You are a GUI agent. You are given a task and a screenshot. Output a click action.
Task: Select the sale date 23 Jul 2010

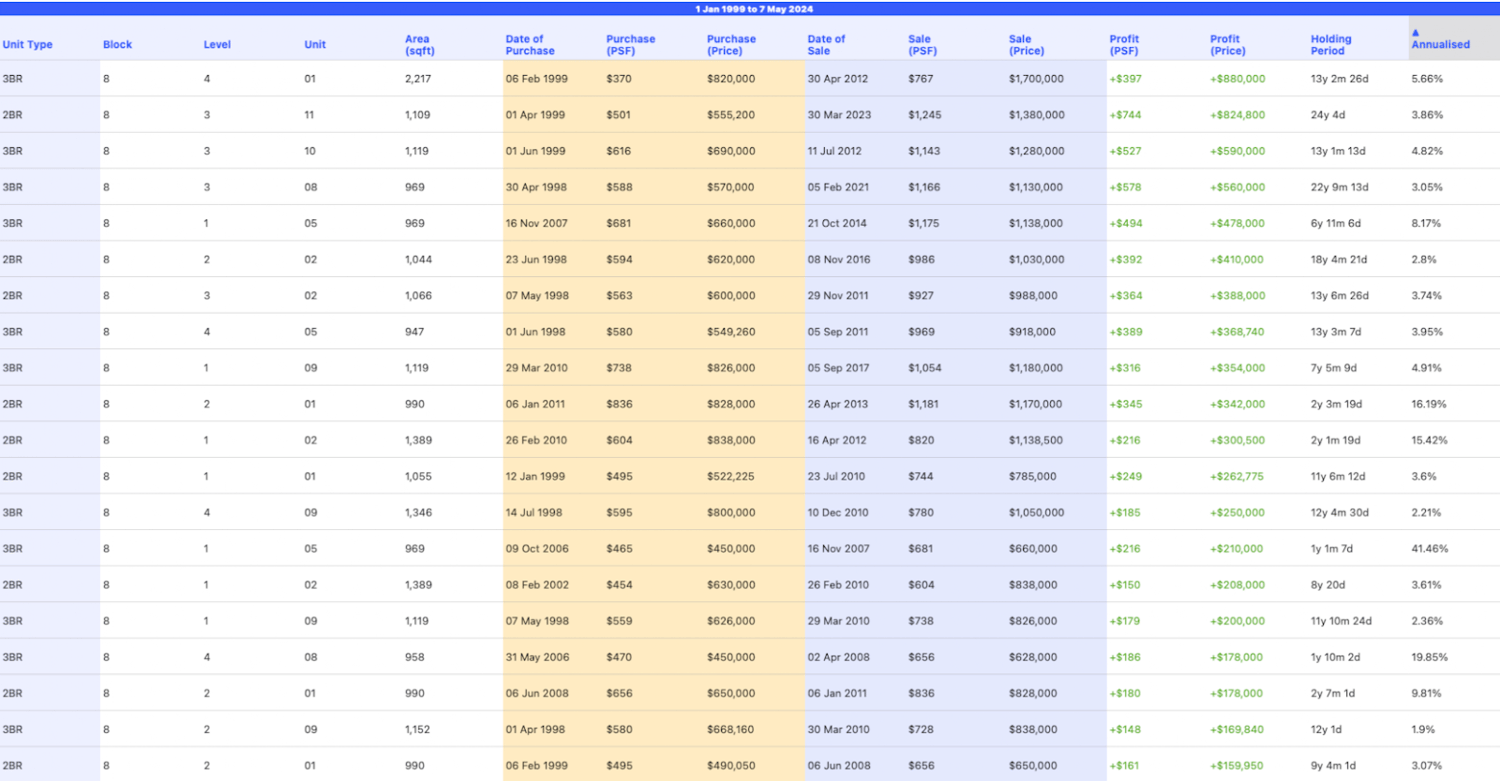836,476
